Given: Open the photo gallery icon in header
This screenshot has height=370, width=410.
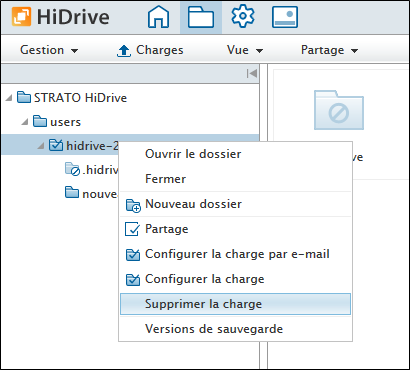Looking at the screenshot, I should 285,17.
